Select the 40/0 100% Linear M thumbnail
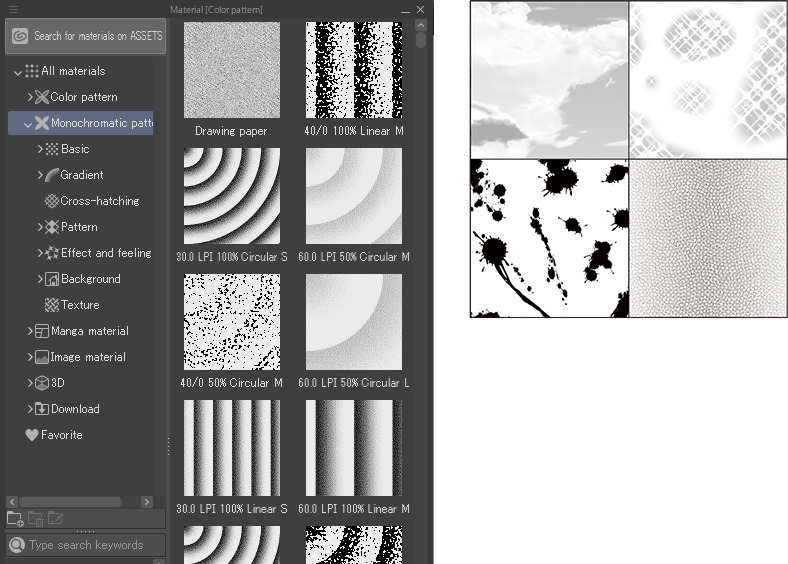This screenshot has height=564, width=788. [x=354, y=70]
